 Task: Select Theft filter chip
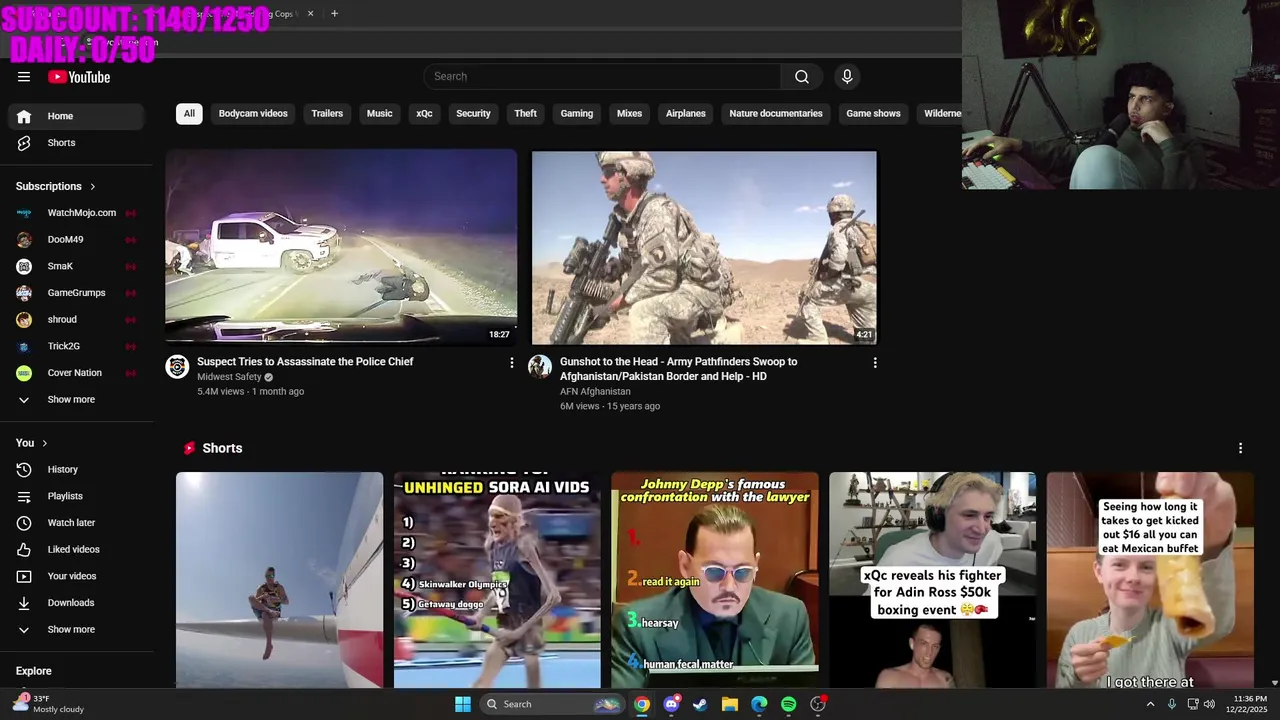526,114
